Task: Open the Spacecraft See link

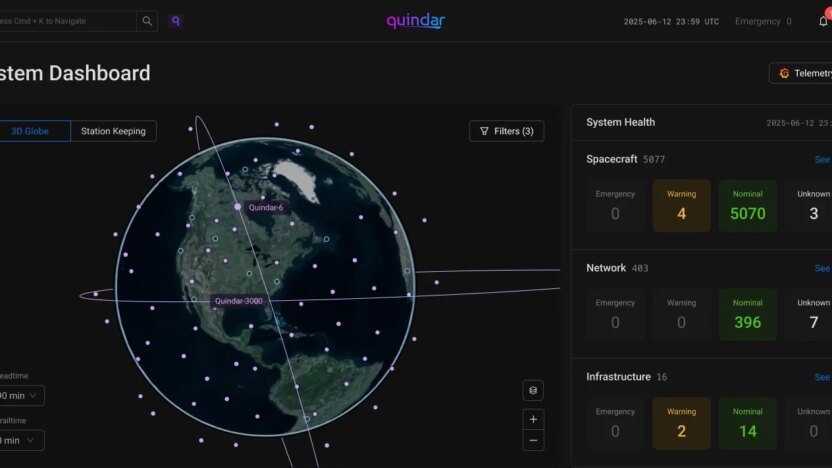Action: click(x=822, y=159)
